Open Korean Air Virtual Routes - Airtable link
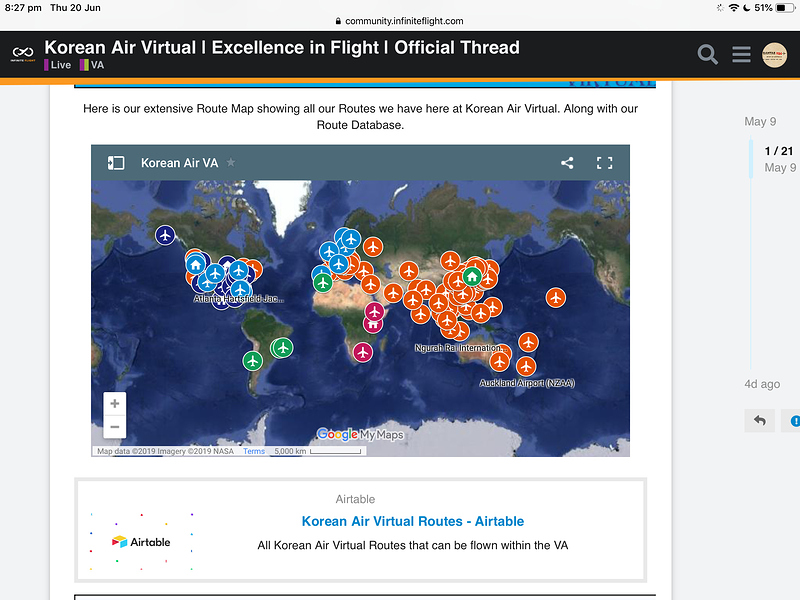800x600 pixels. pyautogui.click(x=413, y=521)
